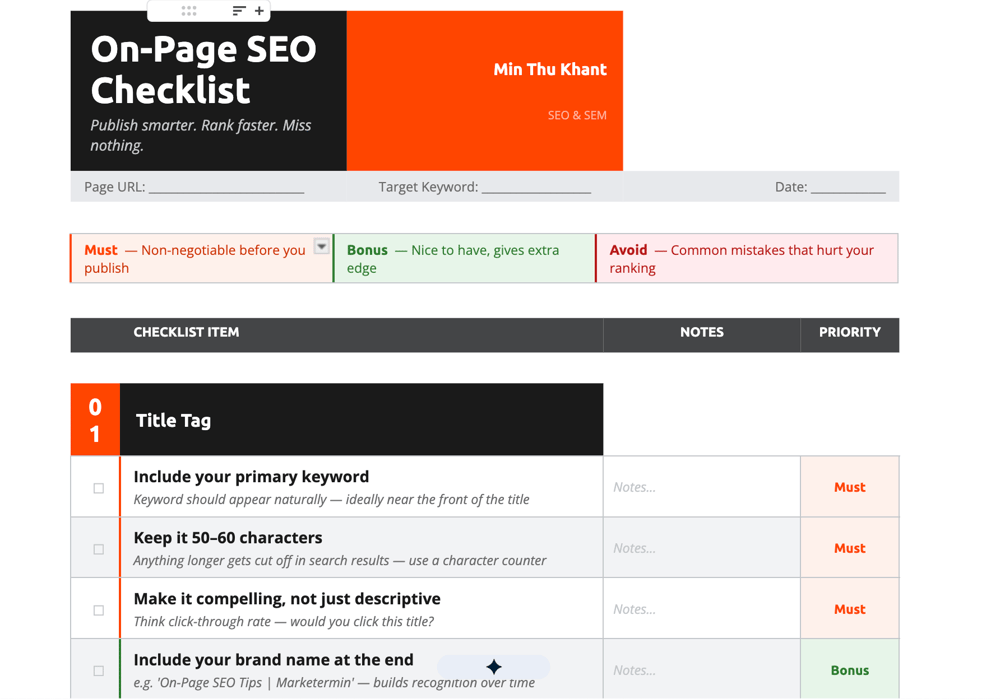Click the Must legend text Non-negotiable before you publish
Viewport: 1000px width, 699px height.
tap(195, 259)
